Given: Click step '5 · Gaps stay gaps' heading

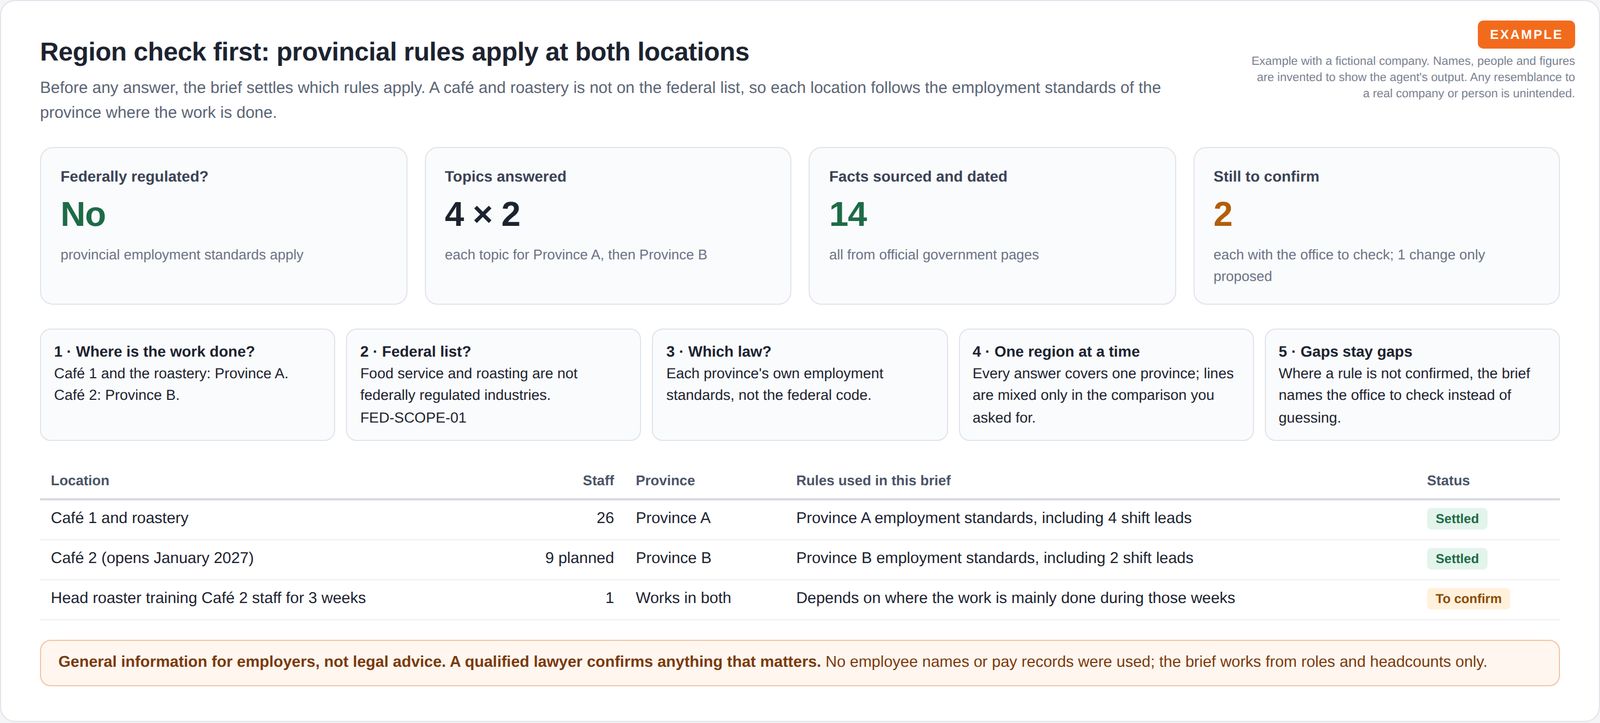Looking at the screenshot, I should pos(1344,352).
